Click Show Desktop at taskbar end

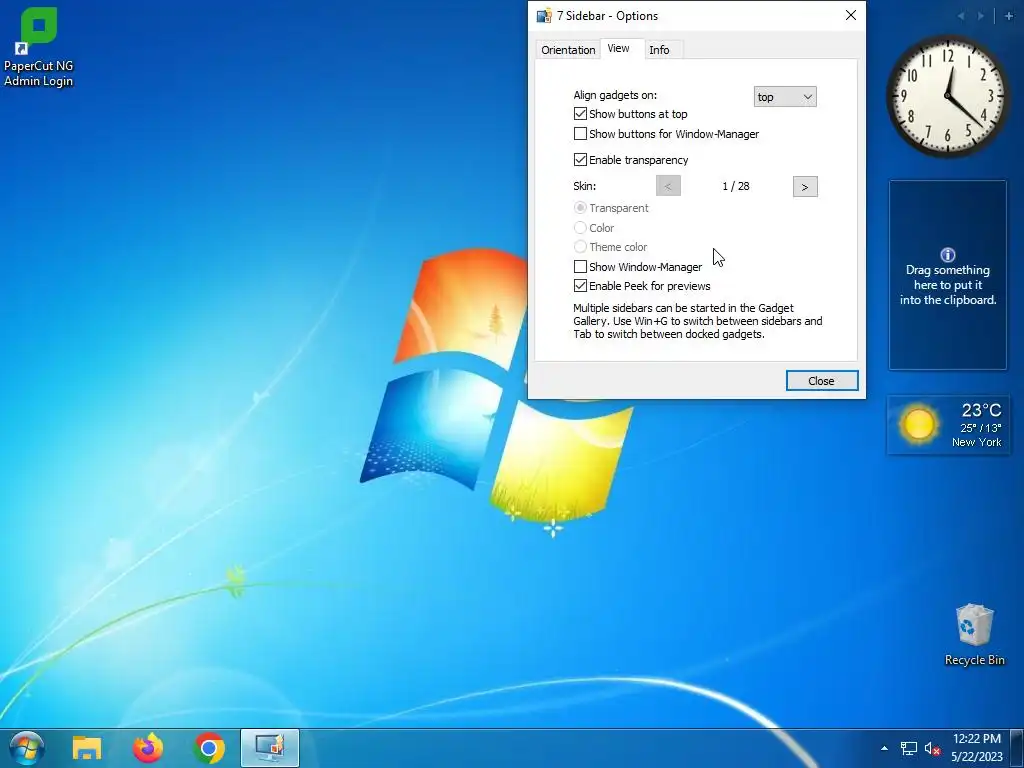(x=1017, y=748)
